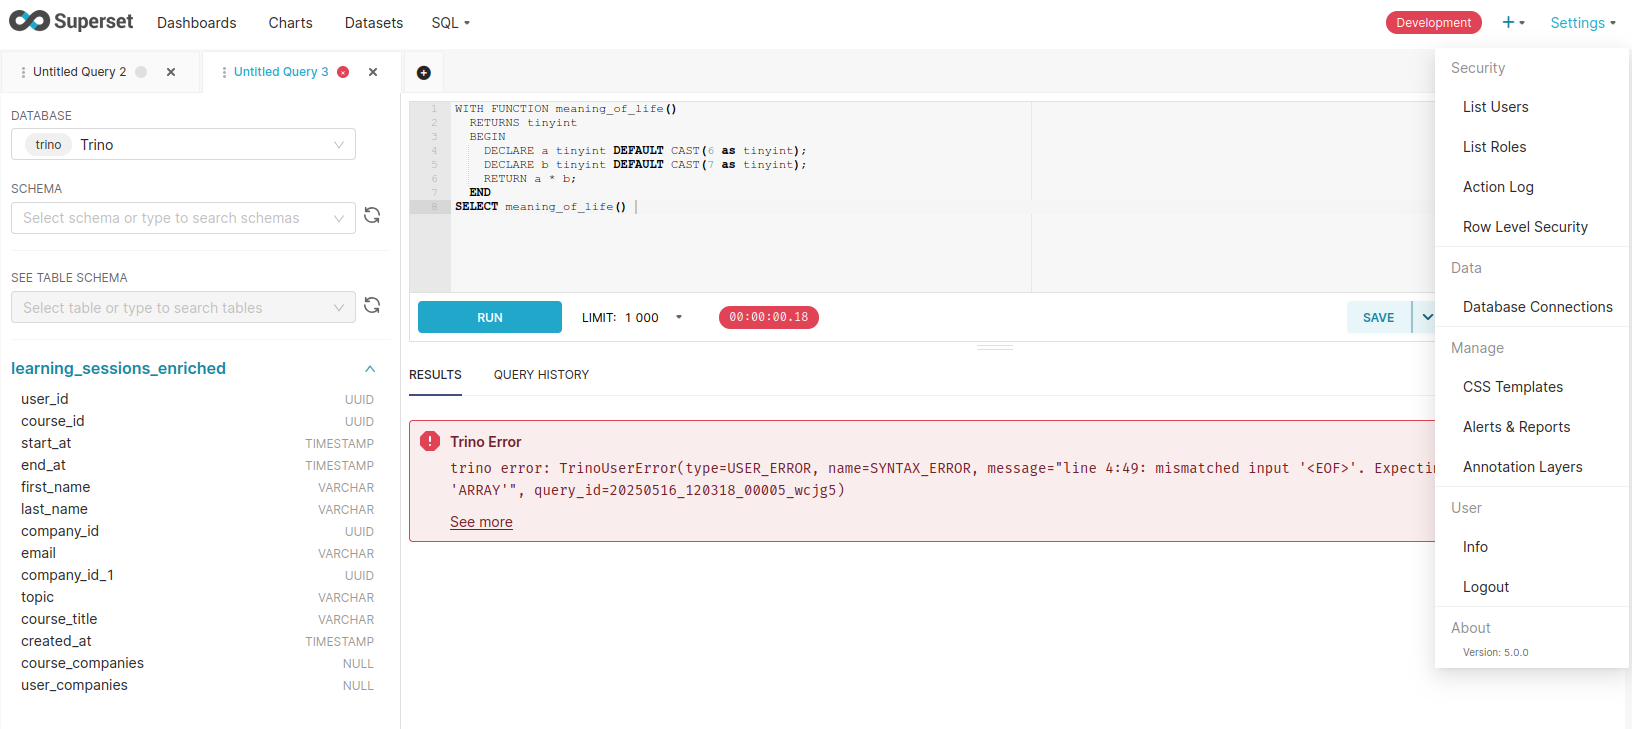
Task: Go to Datasets
Action: [374, 22]
